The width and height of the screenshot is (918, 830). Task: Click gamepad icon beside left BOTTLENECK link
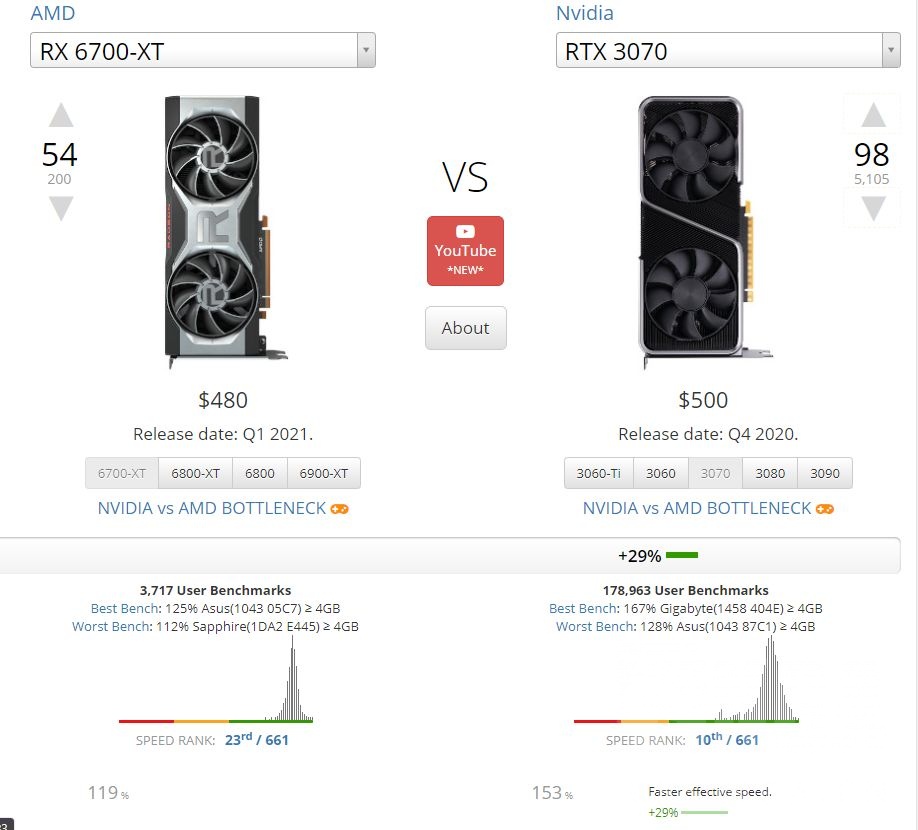coord(340,509)
